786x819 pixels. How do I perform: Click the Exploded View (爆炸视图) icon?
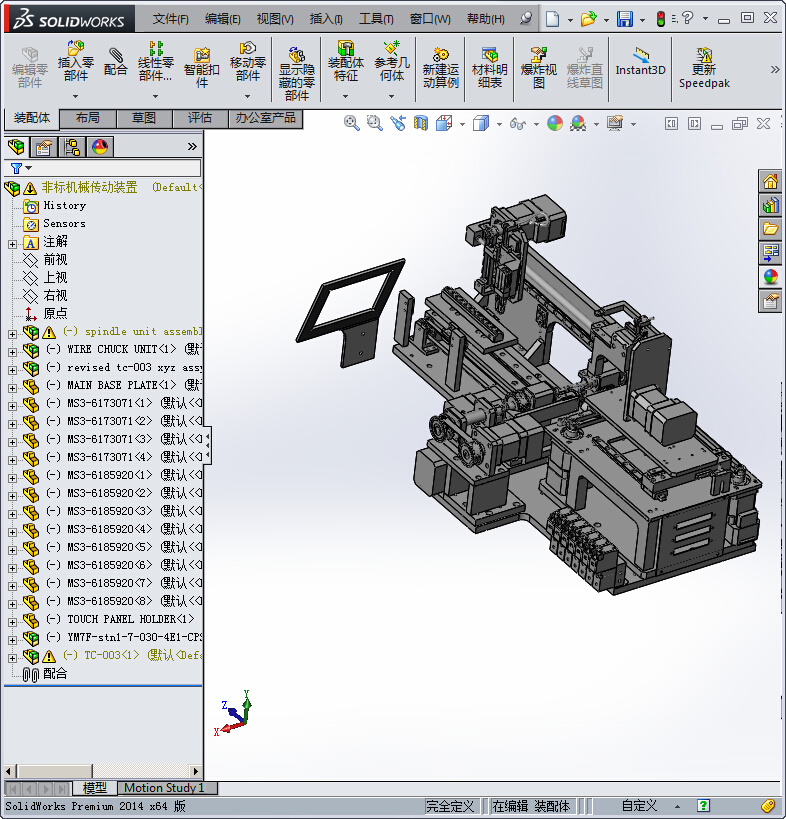pyautogui.click(x=539, y=62)
